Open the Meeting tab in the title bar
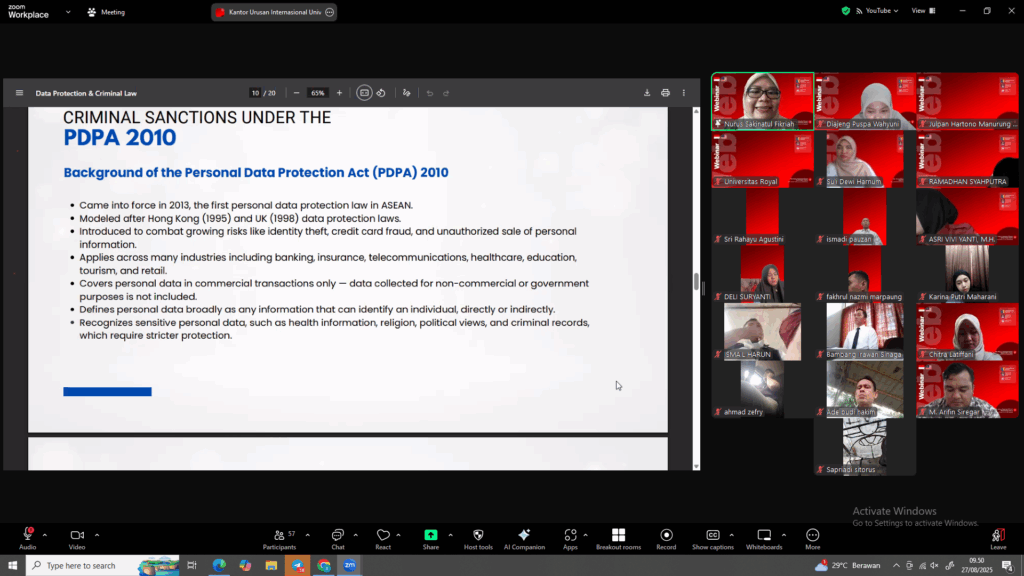 pos(106,12)
